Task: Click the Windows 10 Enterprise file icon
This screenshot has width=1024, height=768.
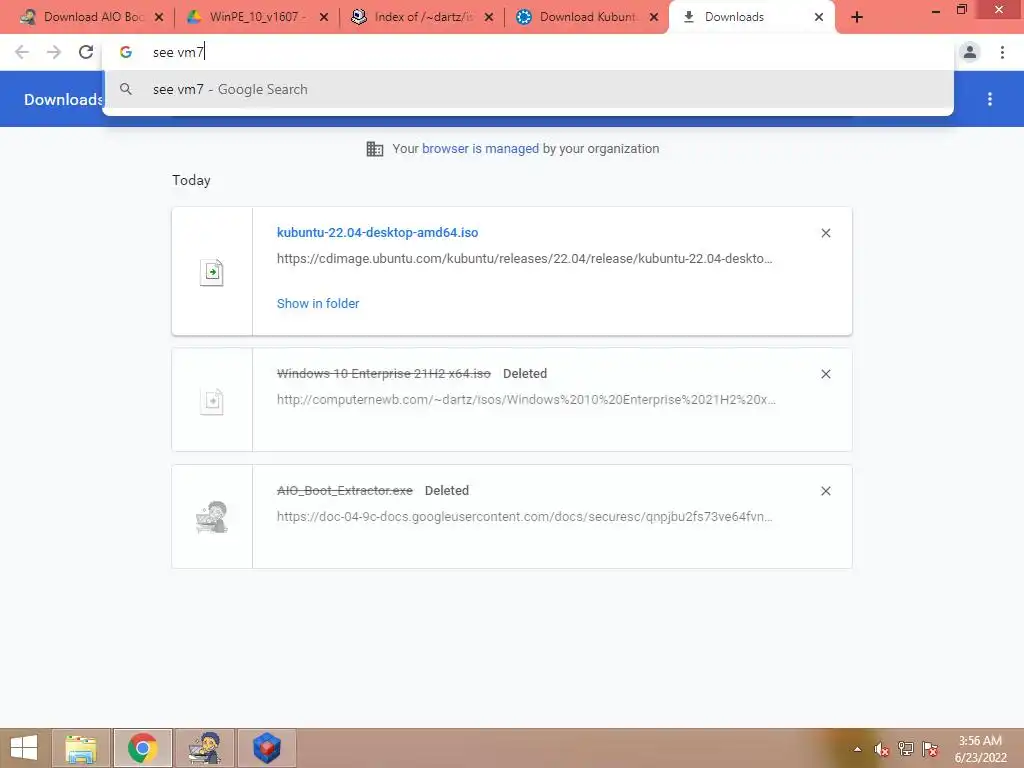Action: point(212,400)
